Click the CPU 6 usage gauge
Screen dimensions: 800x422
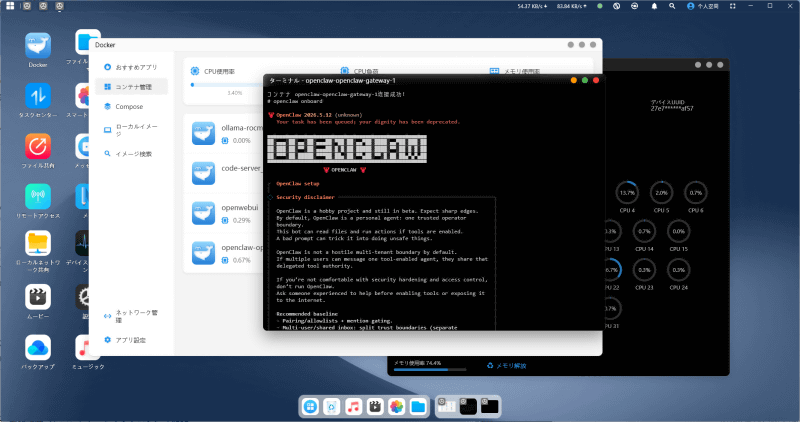tap(695, 193)
